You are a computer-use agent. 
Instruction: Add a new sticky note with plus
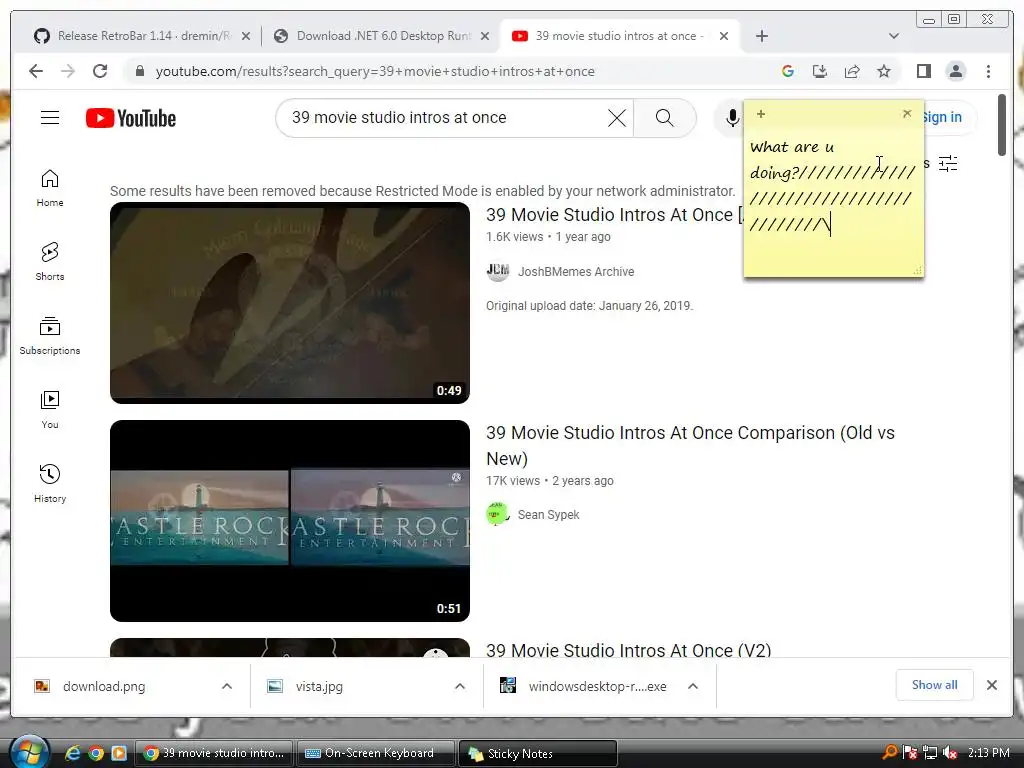761,114
